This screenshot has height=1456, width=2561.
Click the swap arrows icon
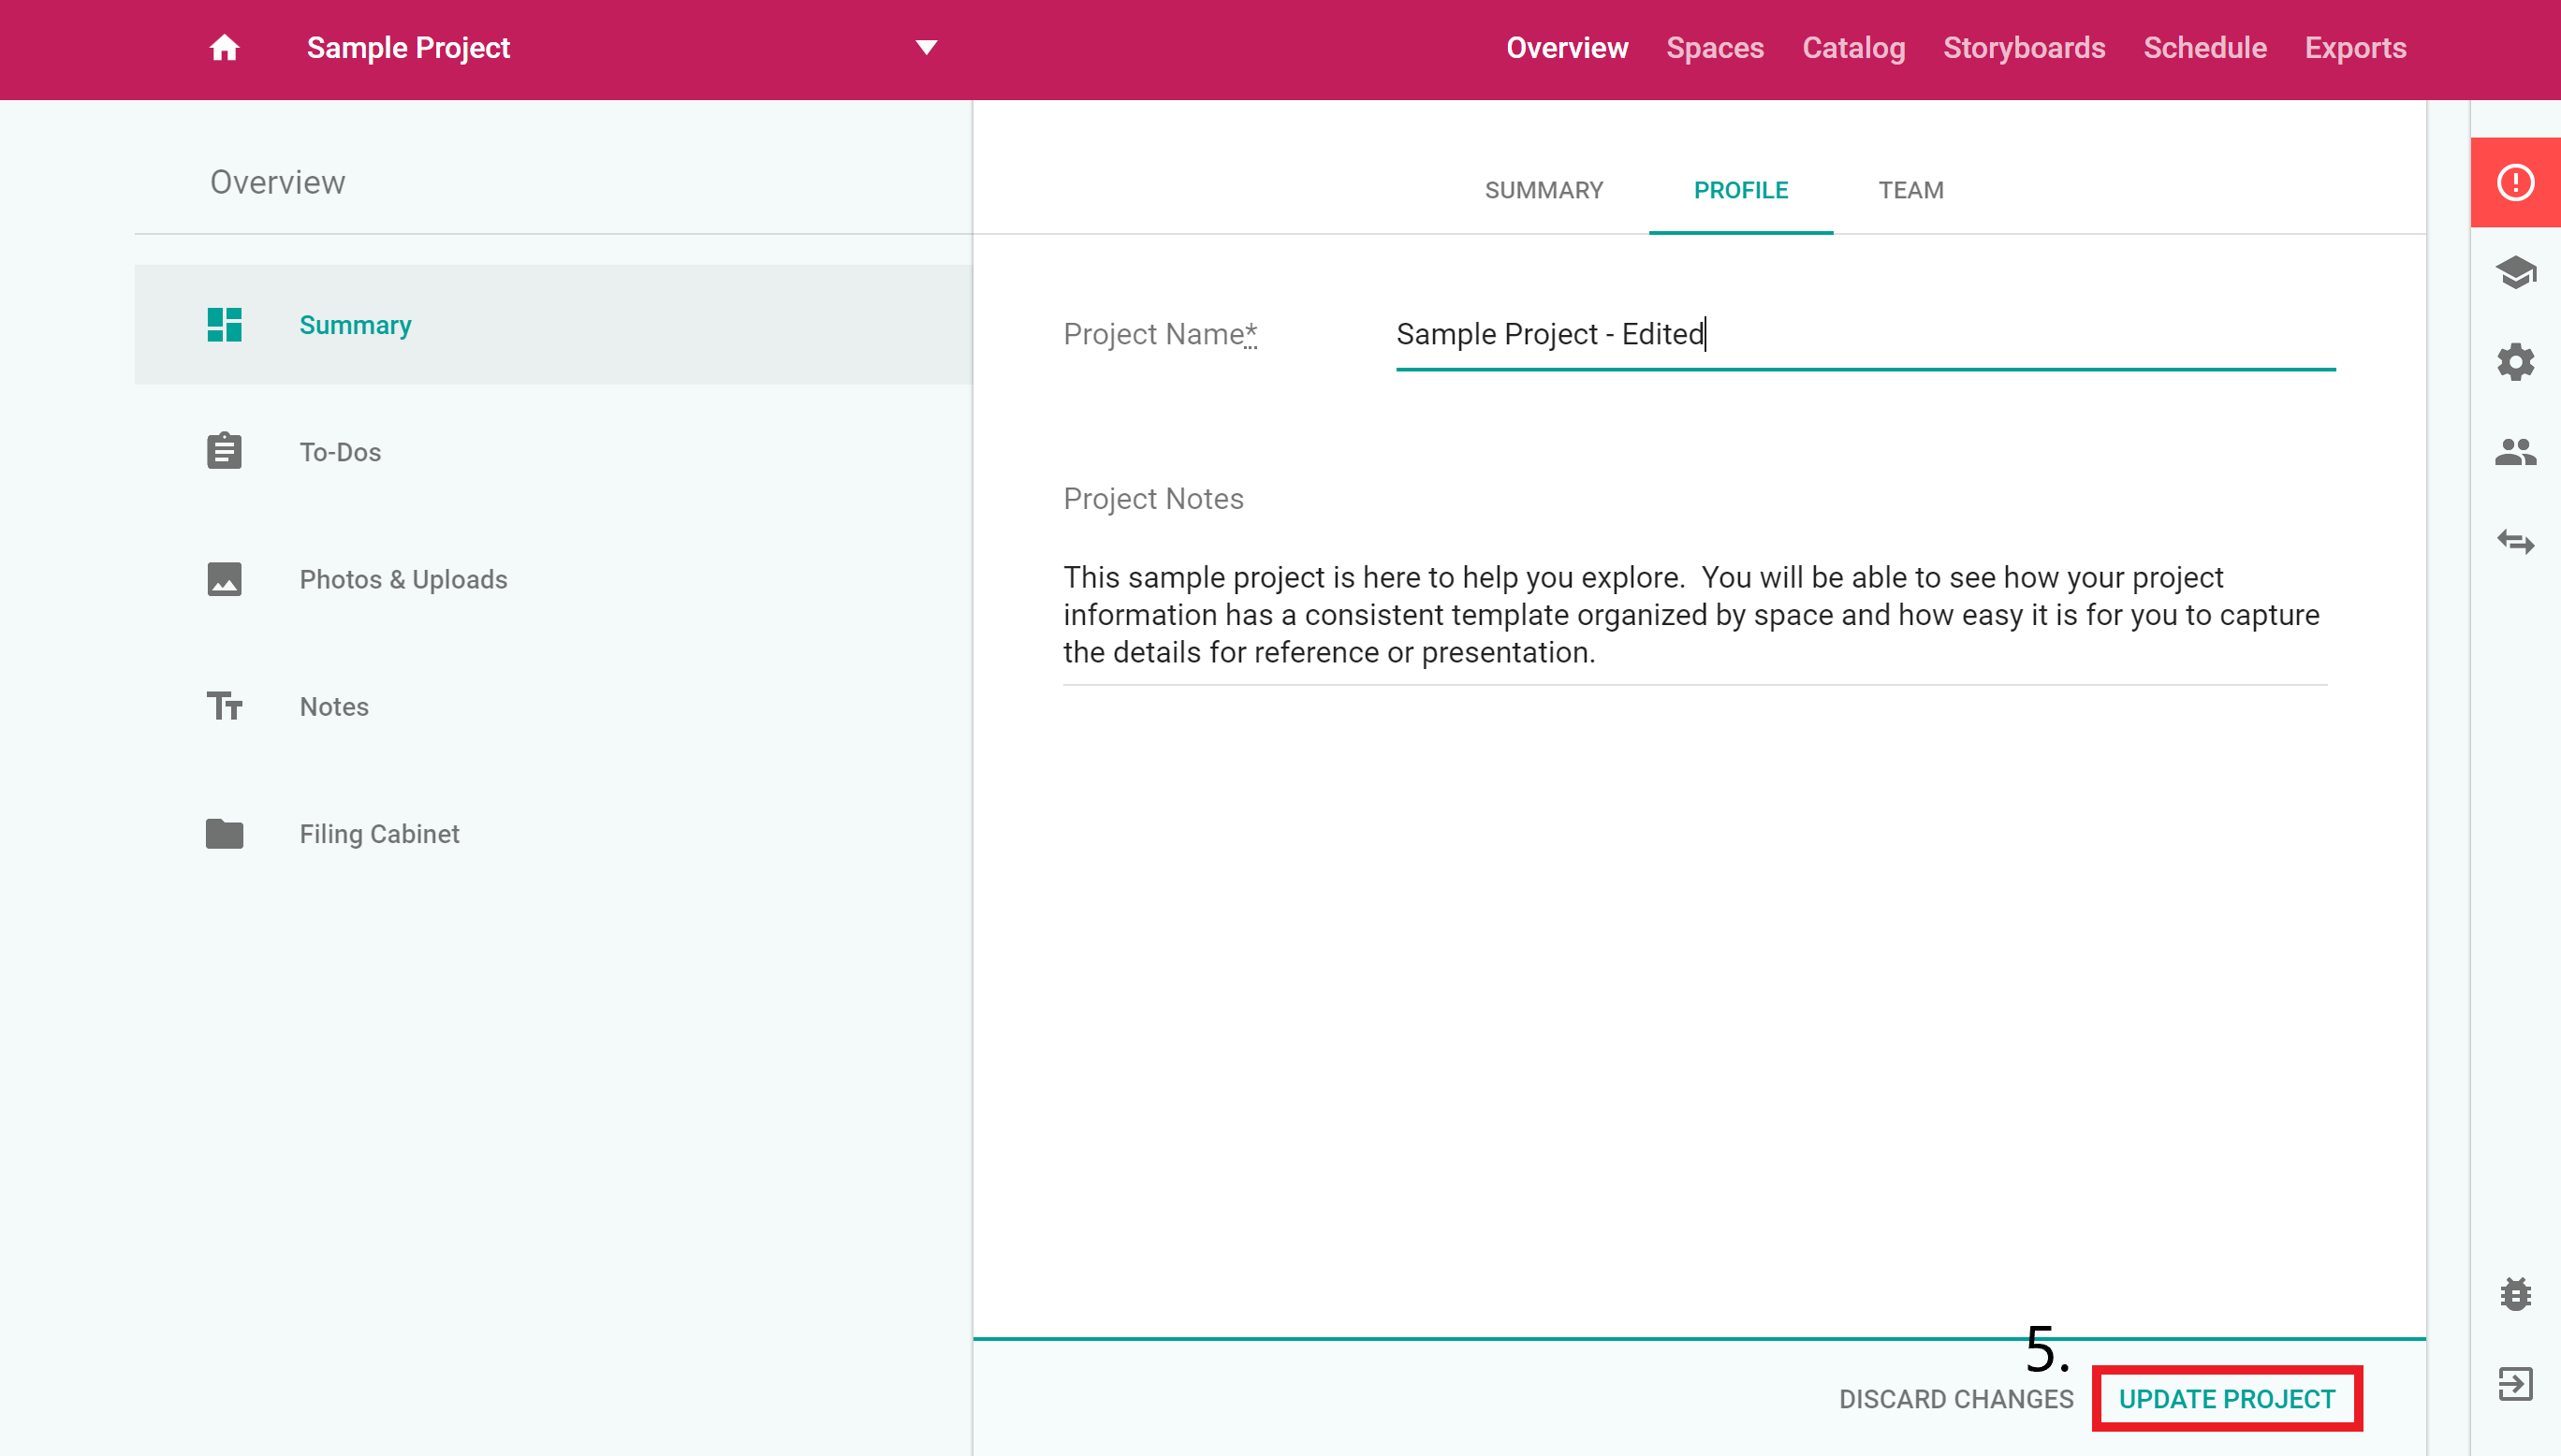pos(2515,542)
